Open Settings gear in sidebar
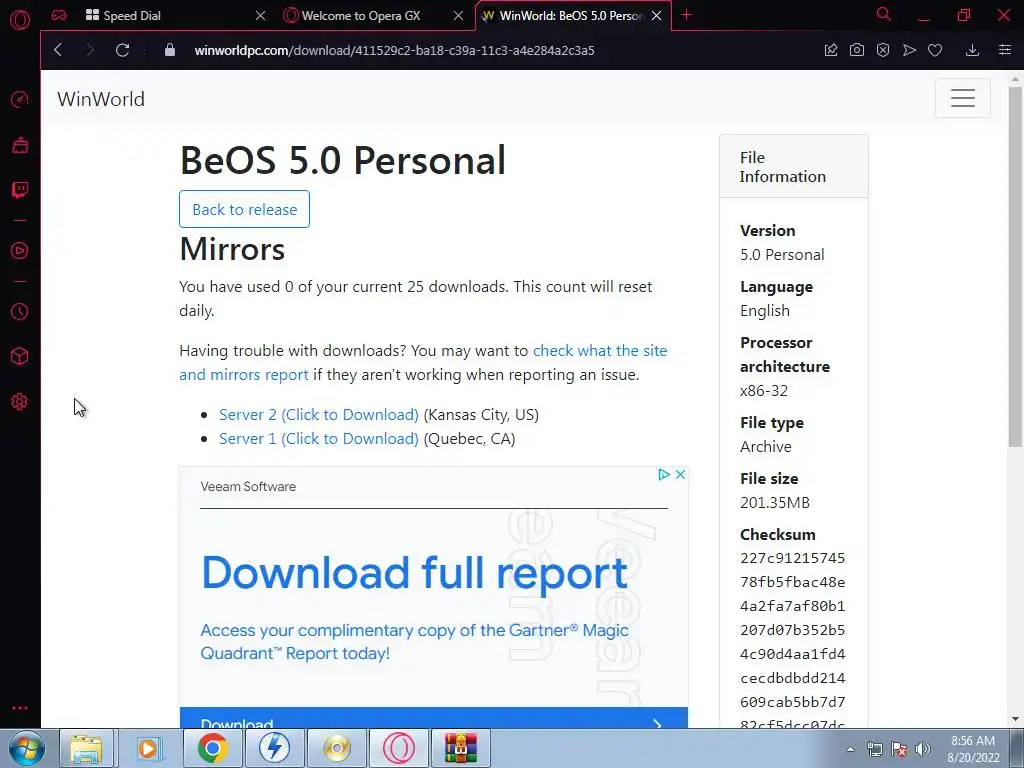Image resolution: width=1024 pixels, height=768 pixels. click(x=20, y=402)
